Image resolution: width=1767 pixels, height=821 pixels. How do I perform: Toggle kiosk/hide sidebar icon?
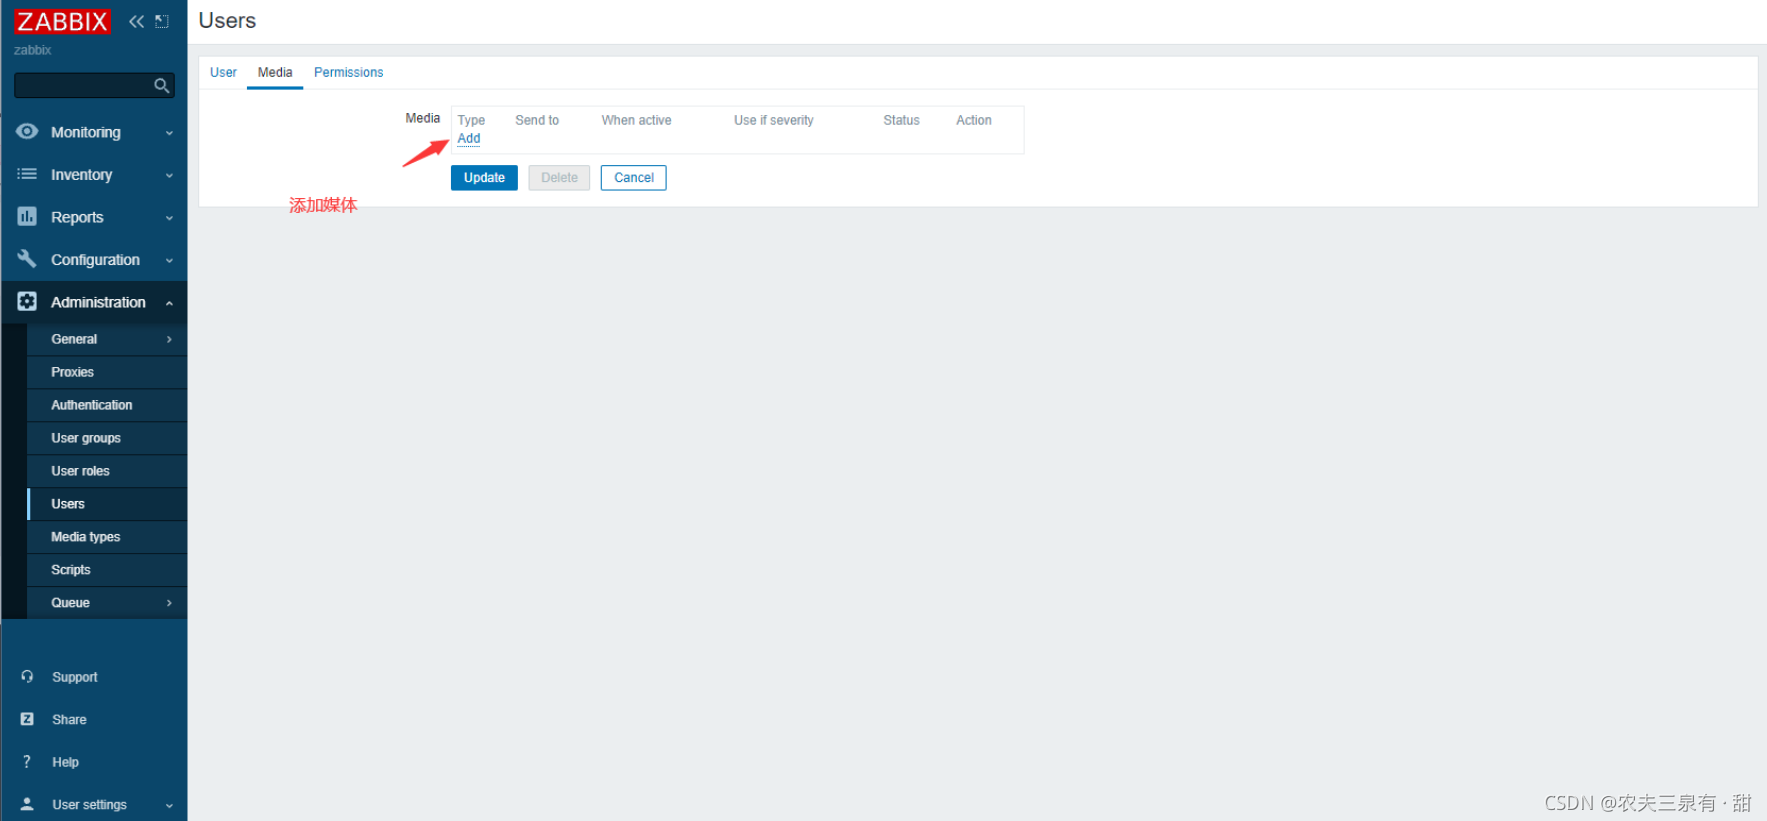[x=162, y=21]
